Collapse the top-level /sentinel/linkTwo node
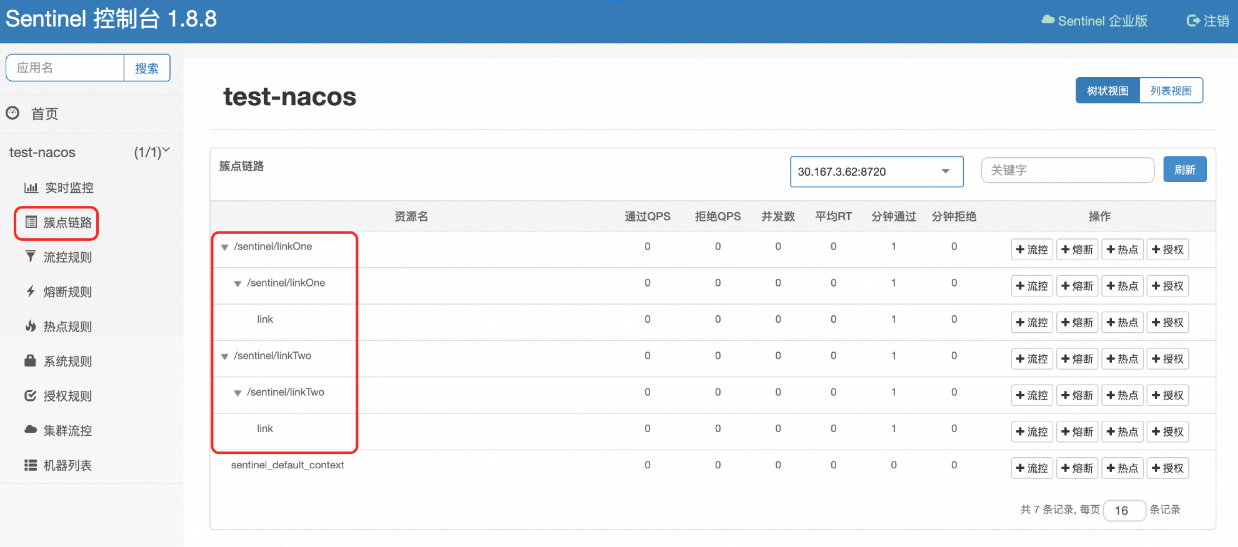Screen dimensions: 1238x547 tap(225, 356)
